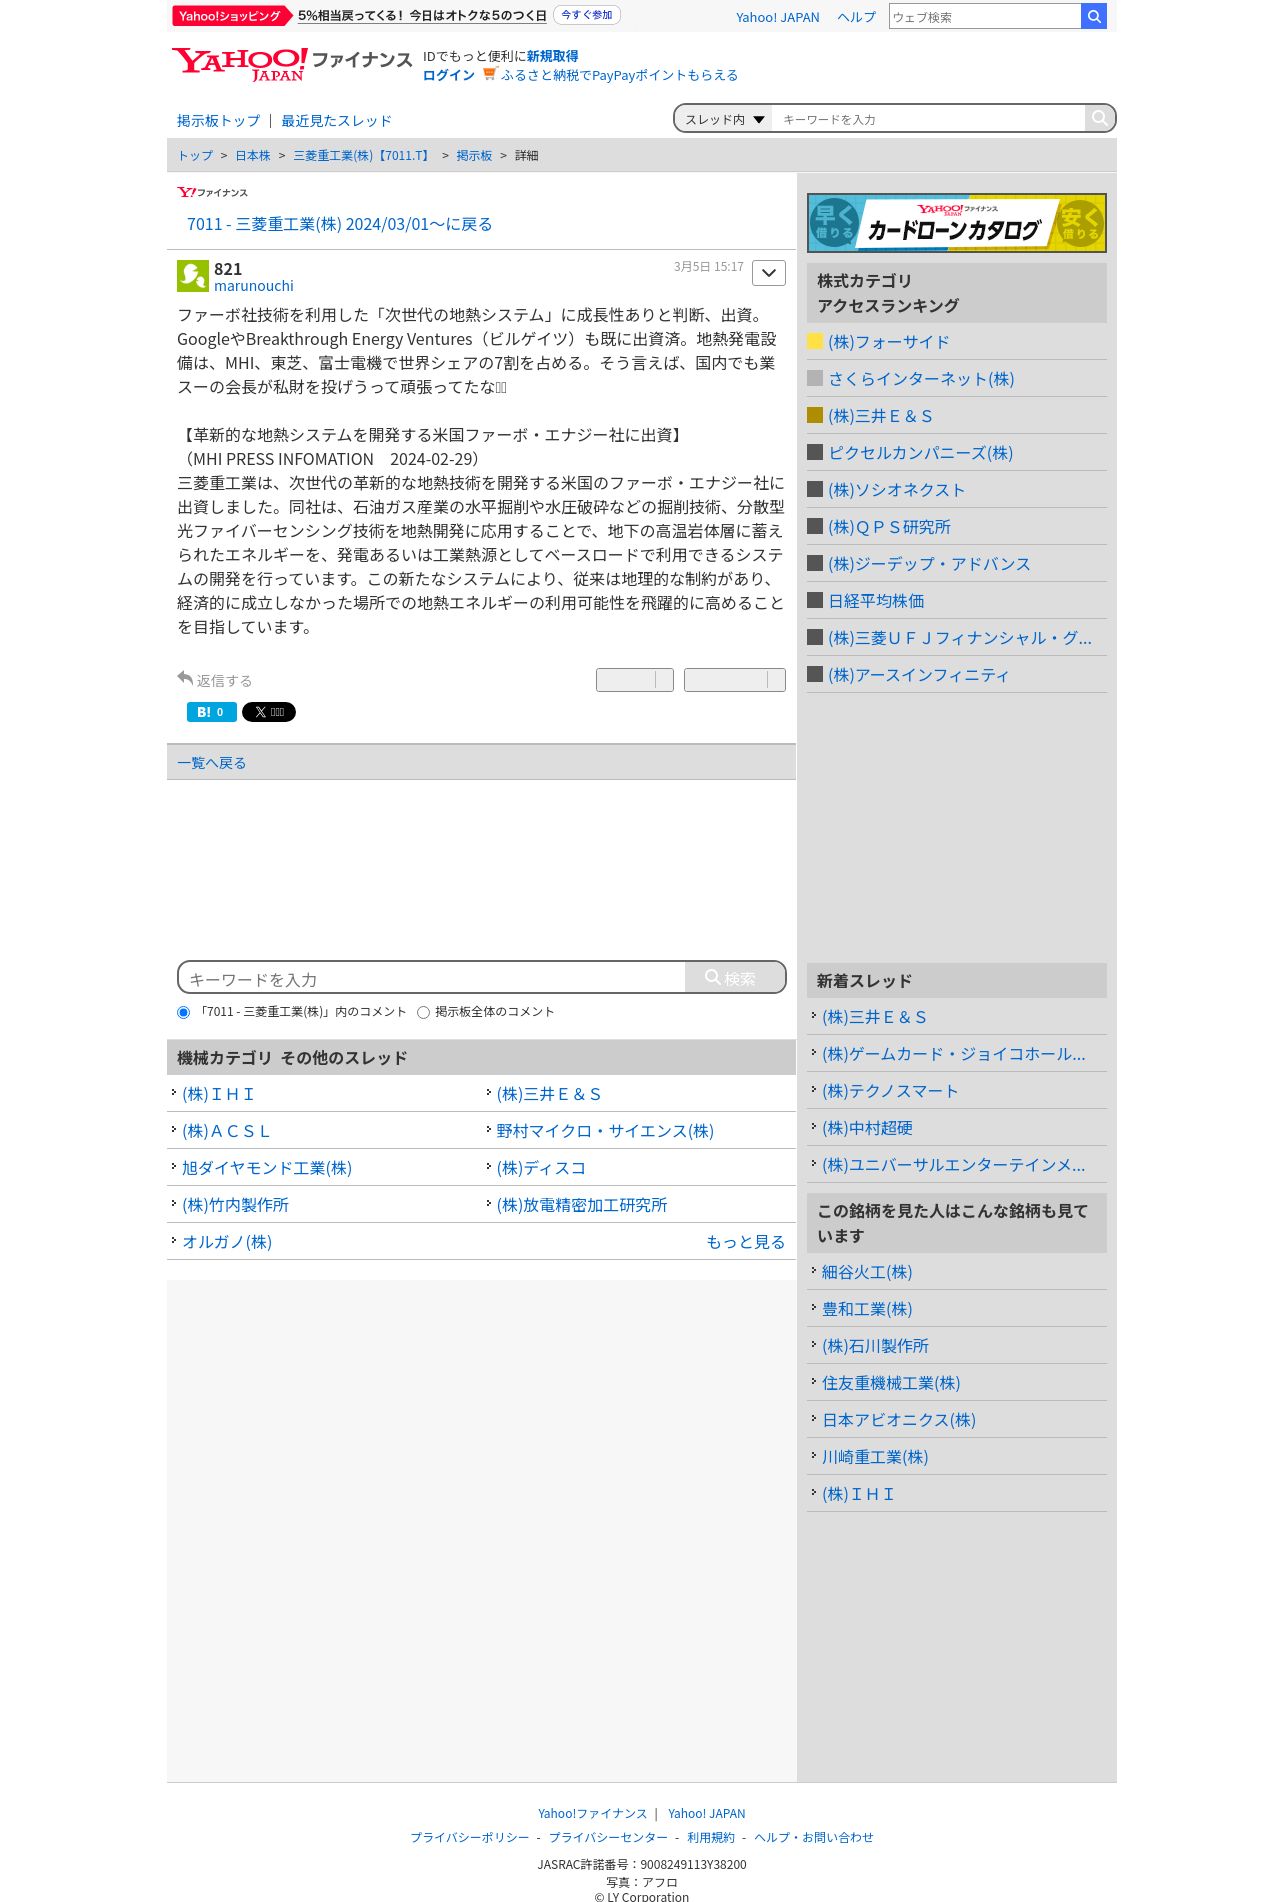
Task: Click the gold swatch beside (株)三井Ｅ＆Ｓ ranking
Action: 815,415
